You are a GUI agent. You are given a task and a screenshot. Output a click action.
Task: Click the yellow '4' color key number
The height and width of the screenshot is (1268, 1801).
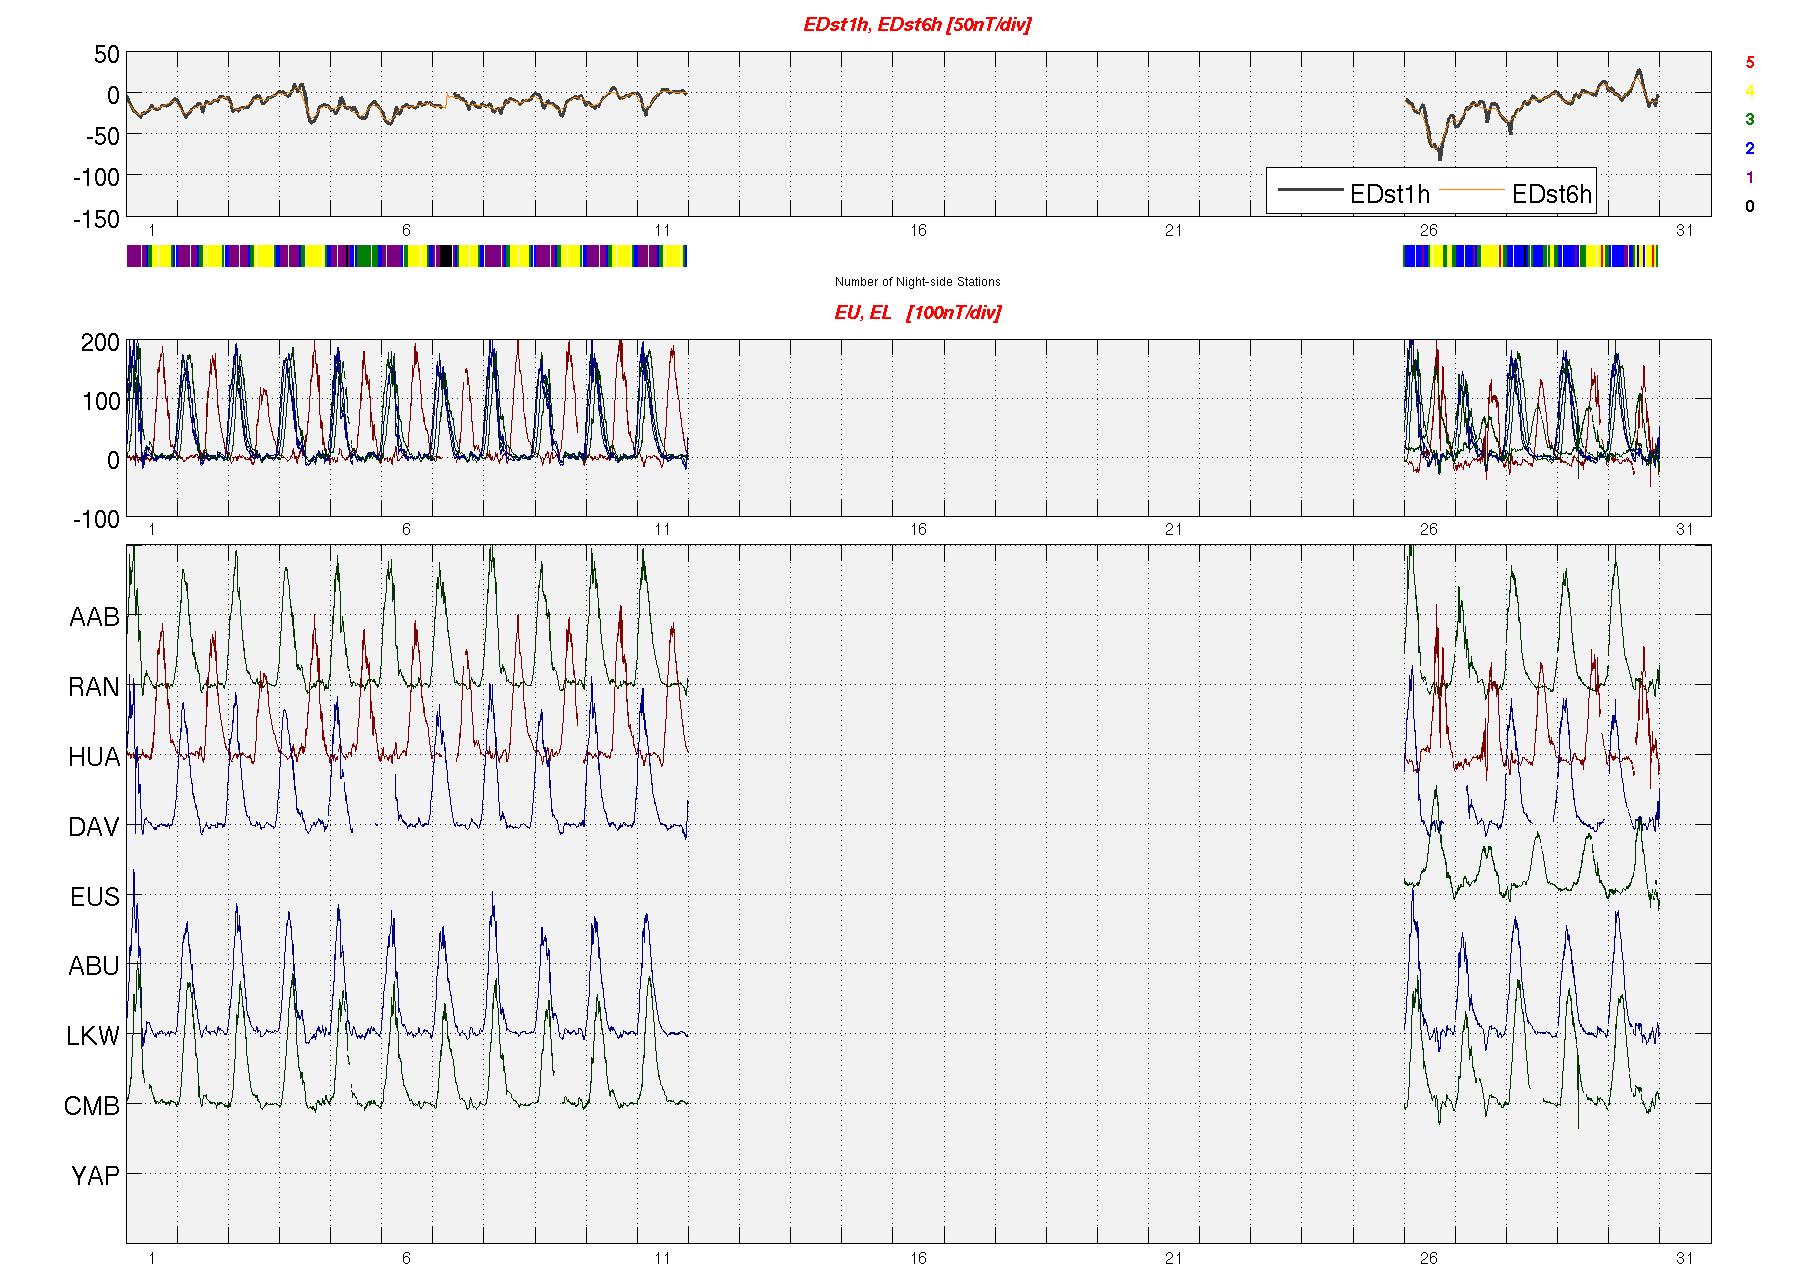coord(1749,91)
